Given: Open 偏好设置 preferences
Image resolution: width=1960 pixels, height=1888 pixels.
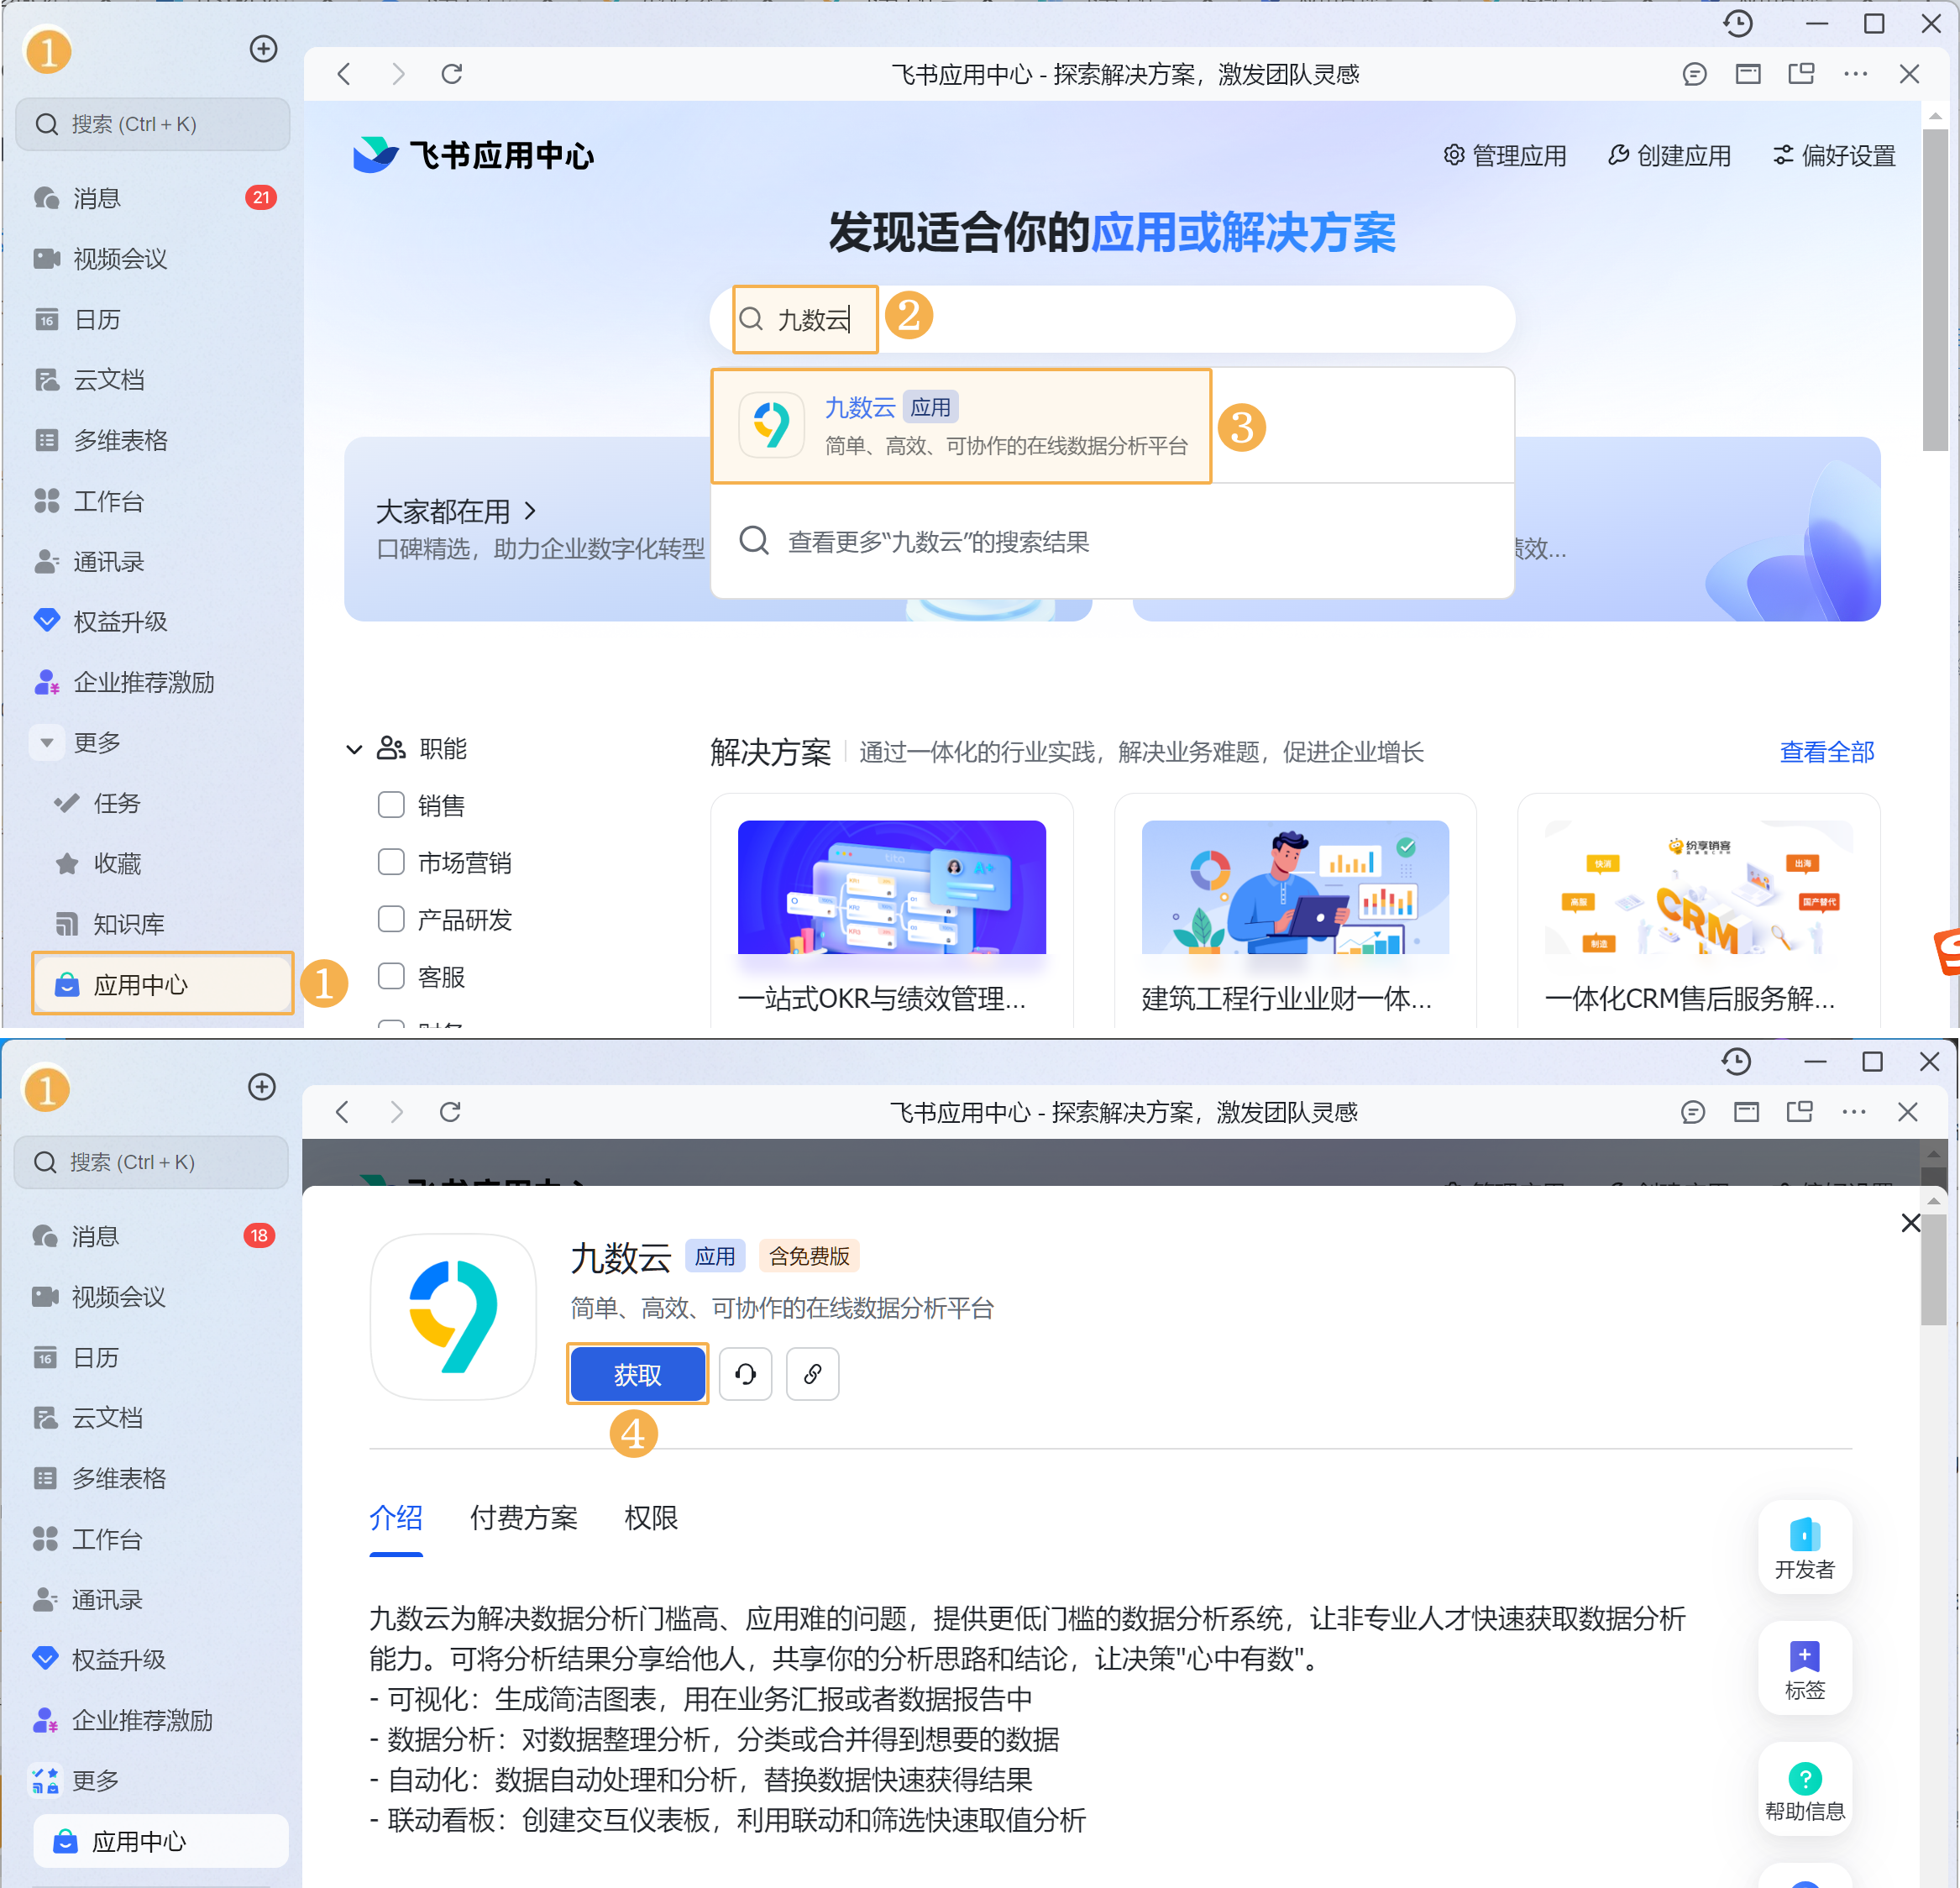Looking at the screenshot, I should (1834, 156).
